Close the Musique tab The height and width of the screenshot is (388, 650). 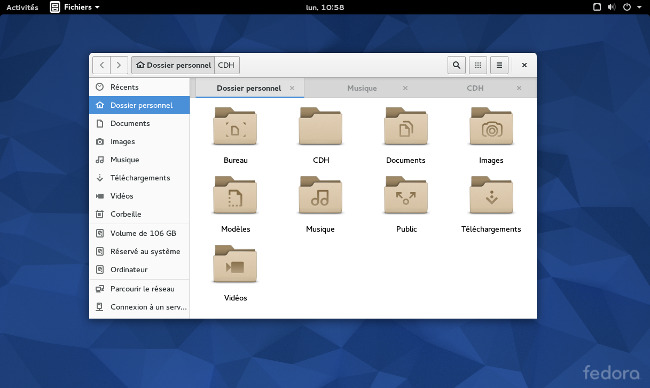pyautogui.click(x=405, y=88)
